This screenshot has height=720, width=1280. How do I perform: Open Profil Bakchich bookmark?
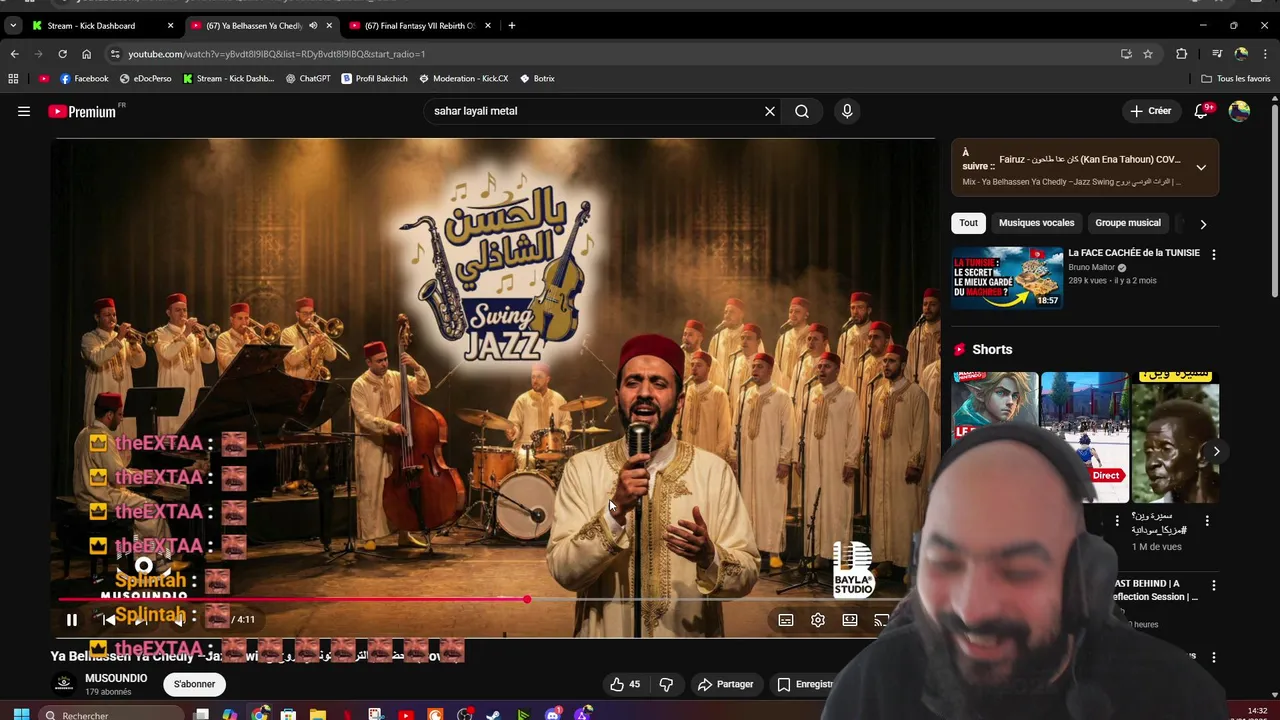(375, 78)
